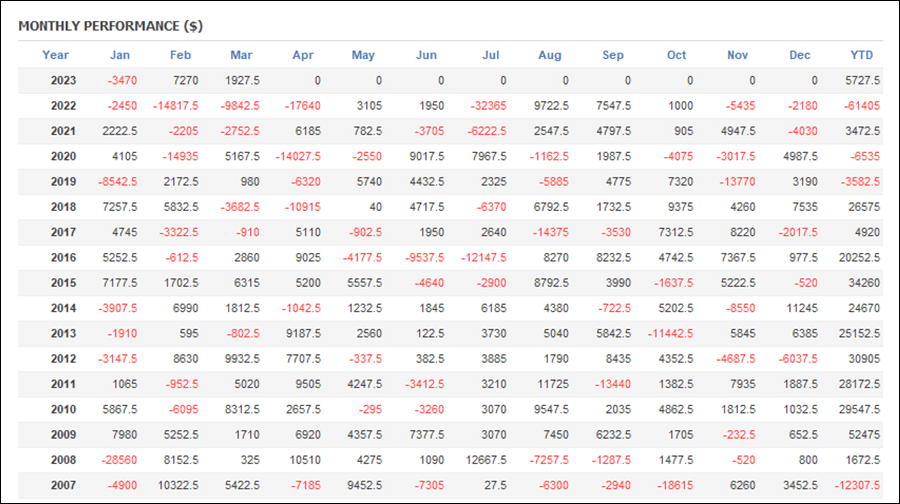900x504 pixels.
Task: Click the YTD column header
Action: click(862, 55)
